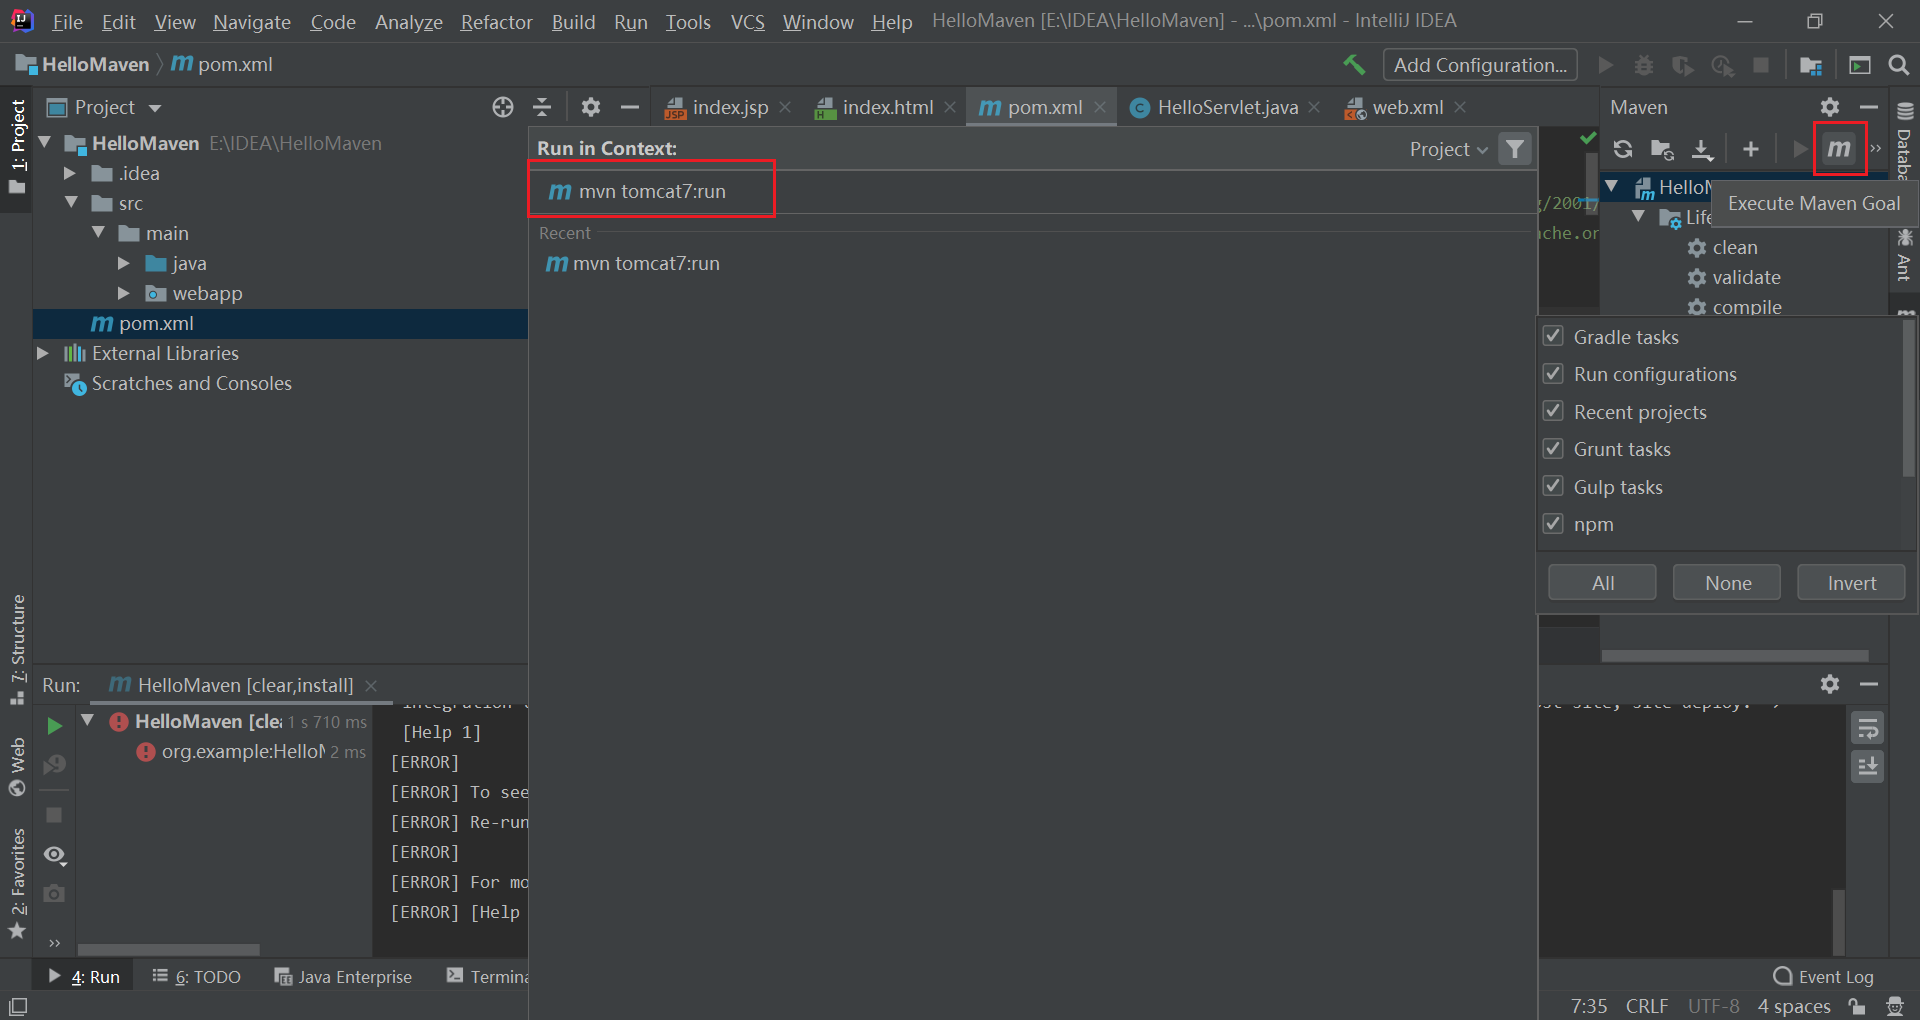Image resolution: width=1920 pixels, height=1020 pixels.
Task: Open the Project scope dropdown
Action: coord(1447,148)
